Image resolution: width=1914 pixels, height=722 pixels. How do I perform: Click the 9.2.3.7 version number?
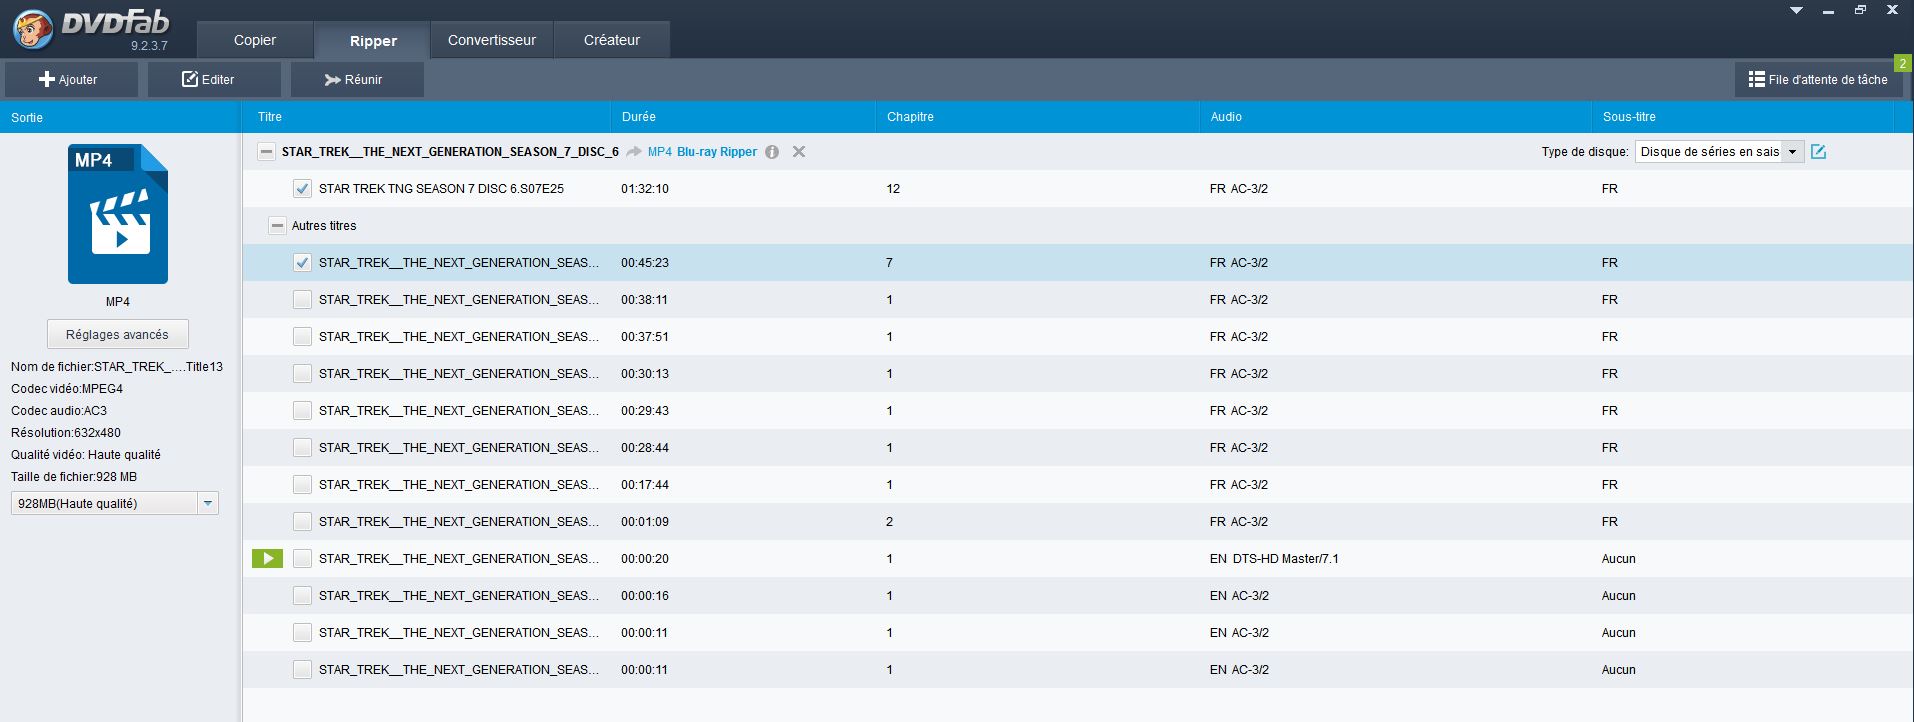[x=149, y=46]
